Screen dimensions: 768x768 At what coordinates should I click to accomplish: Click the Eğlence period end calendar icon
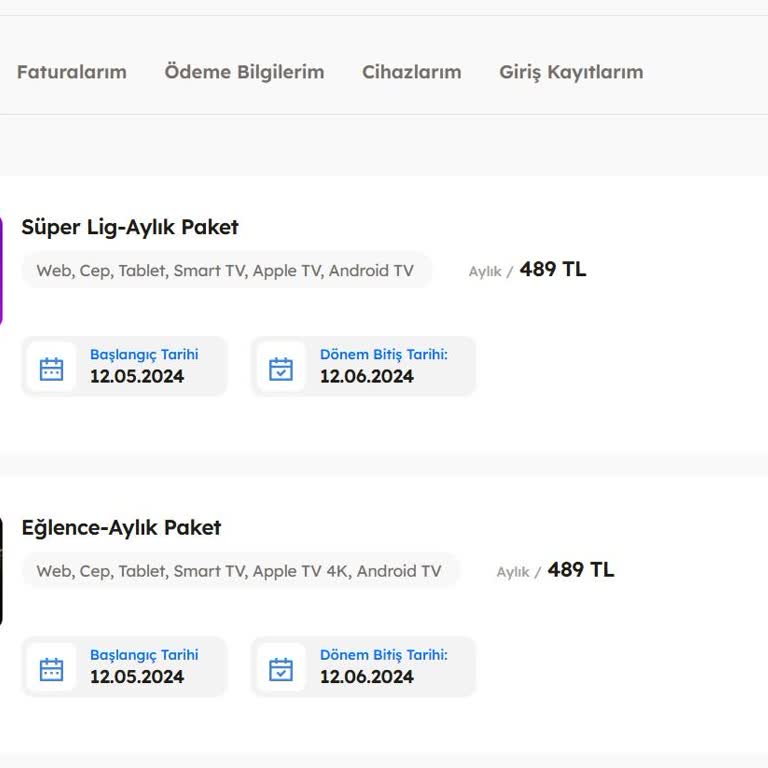pos(281,669)
